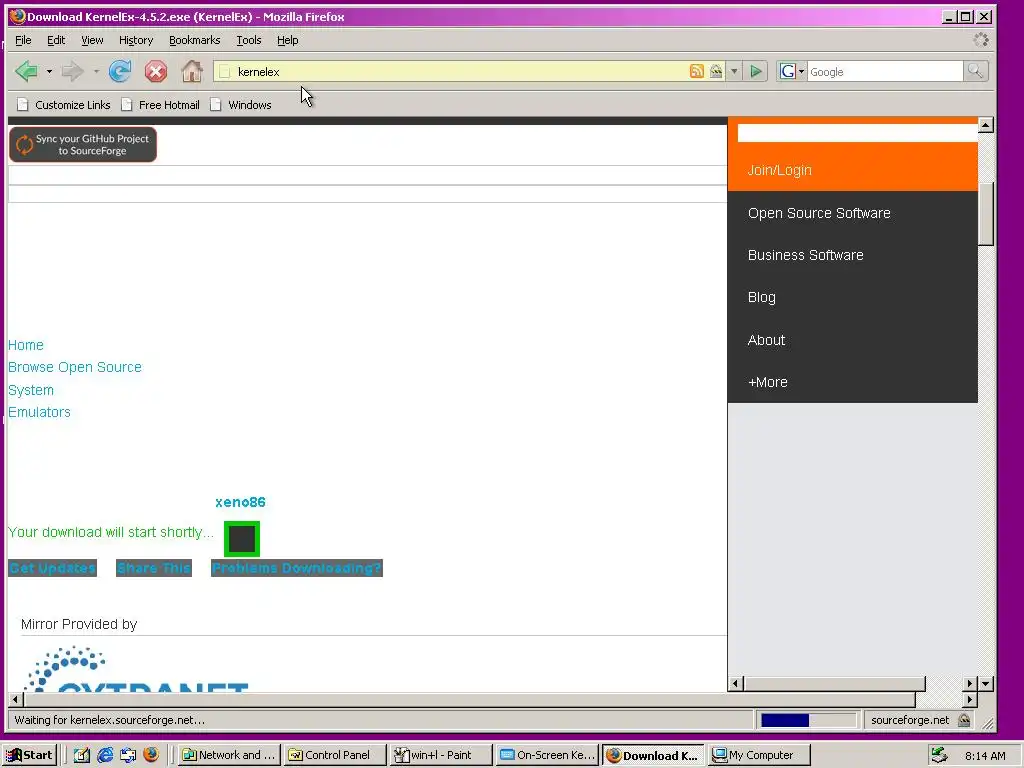
Task: Click the Share This button
Action: (154, 568)
